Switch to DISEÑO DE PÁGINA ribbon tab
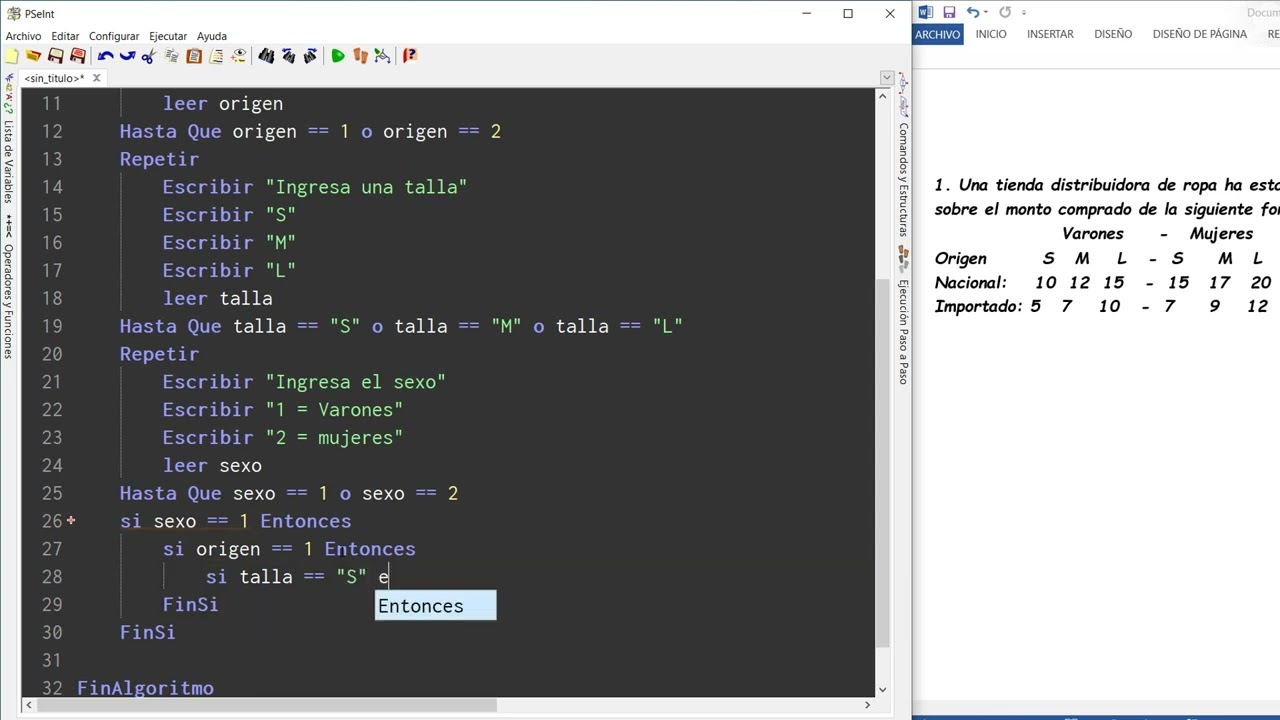 1199,34
